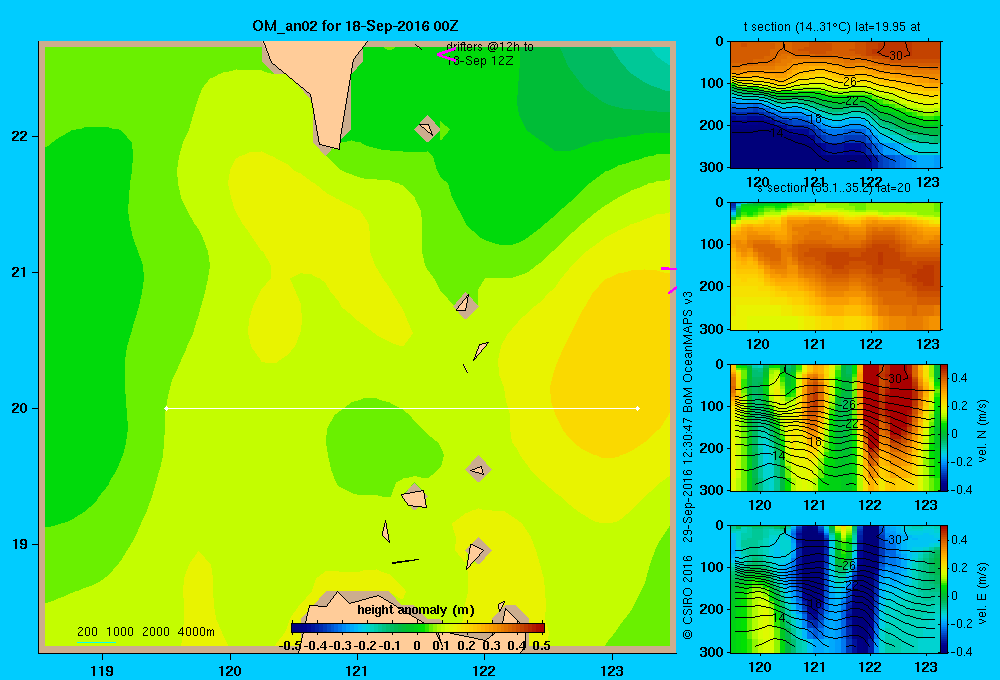Open the salinity section plot
Image resolution: width=1000 pixels, height=680 pixels.
[x=835, y=266]
